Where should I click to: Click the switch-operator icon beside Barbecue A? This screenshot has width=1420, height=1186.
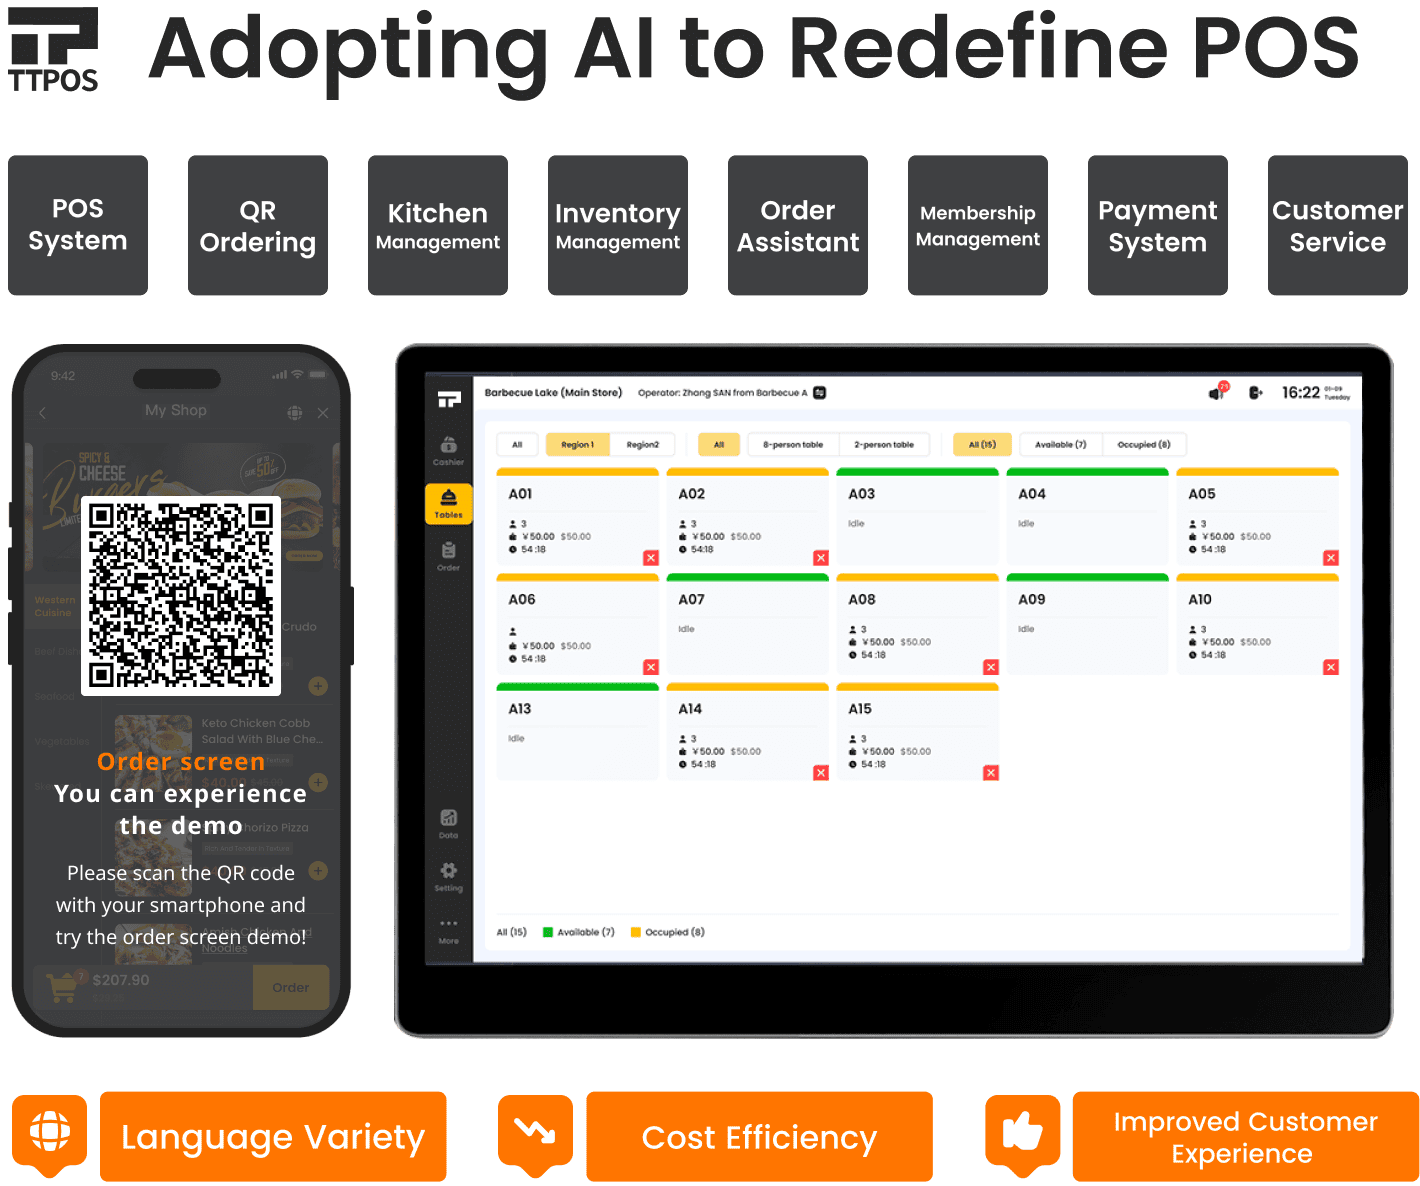click(820, 393)
